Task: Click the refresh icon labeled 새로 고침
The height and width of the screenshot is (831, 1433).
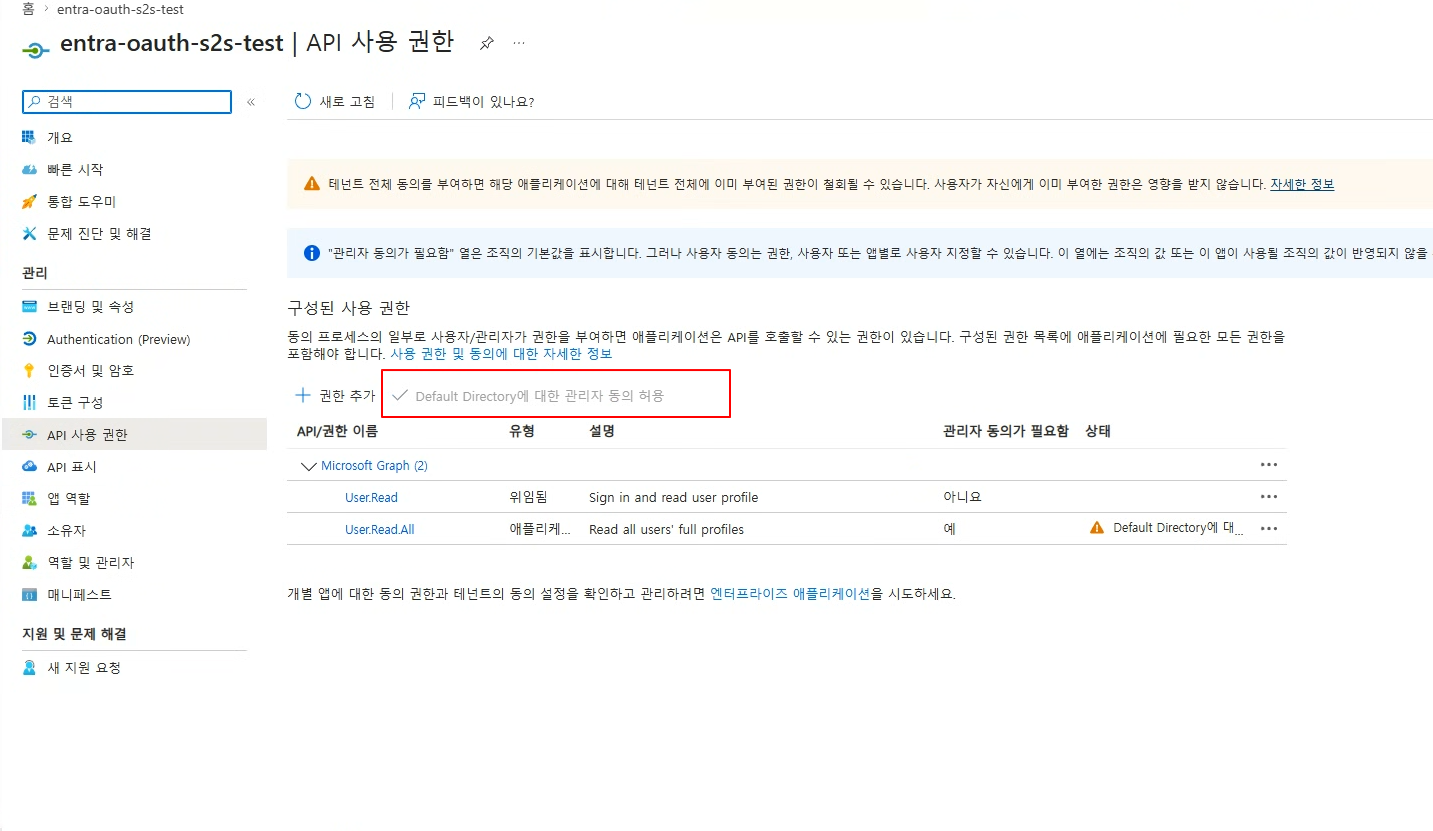Action: click(x=302, y=101)
